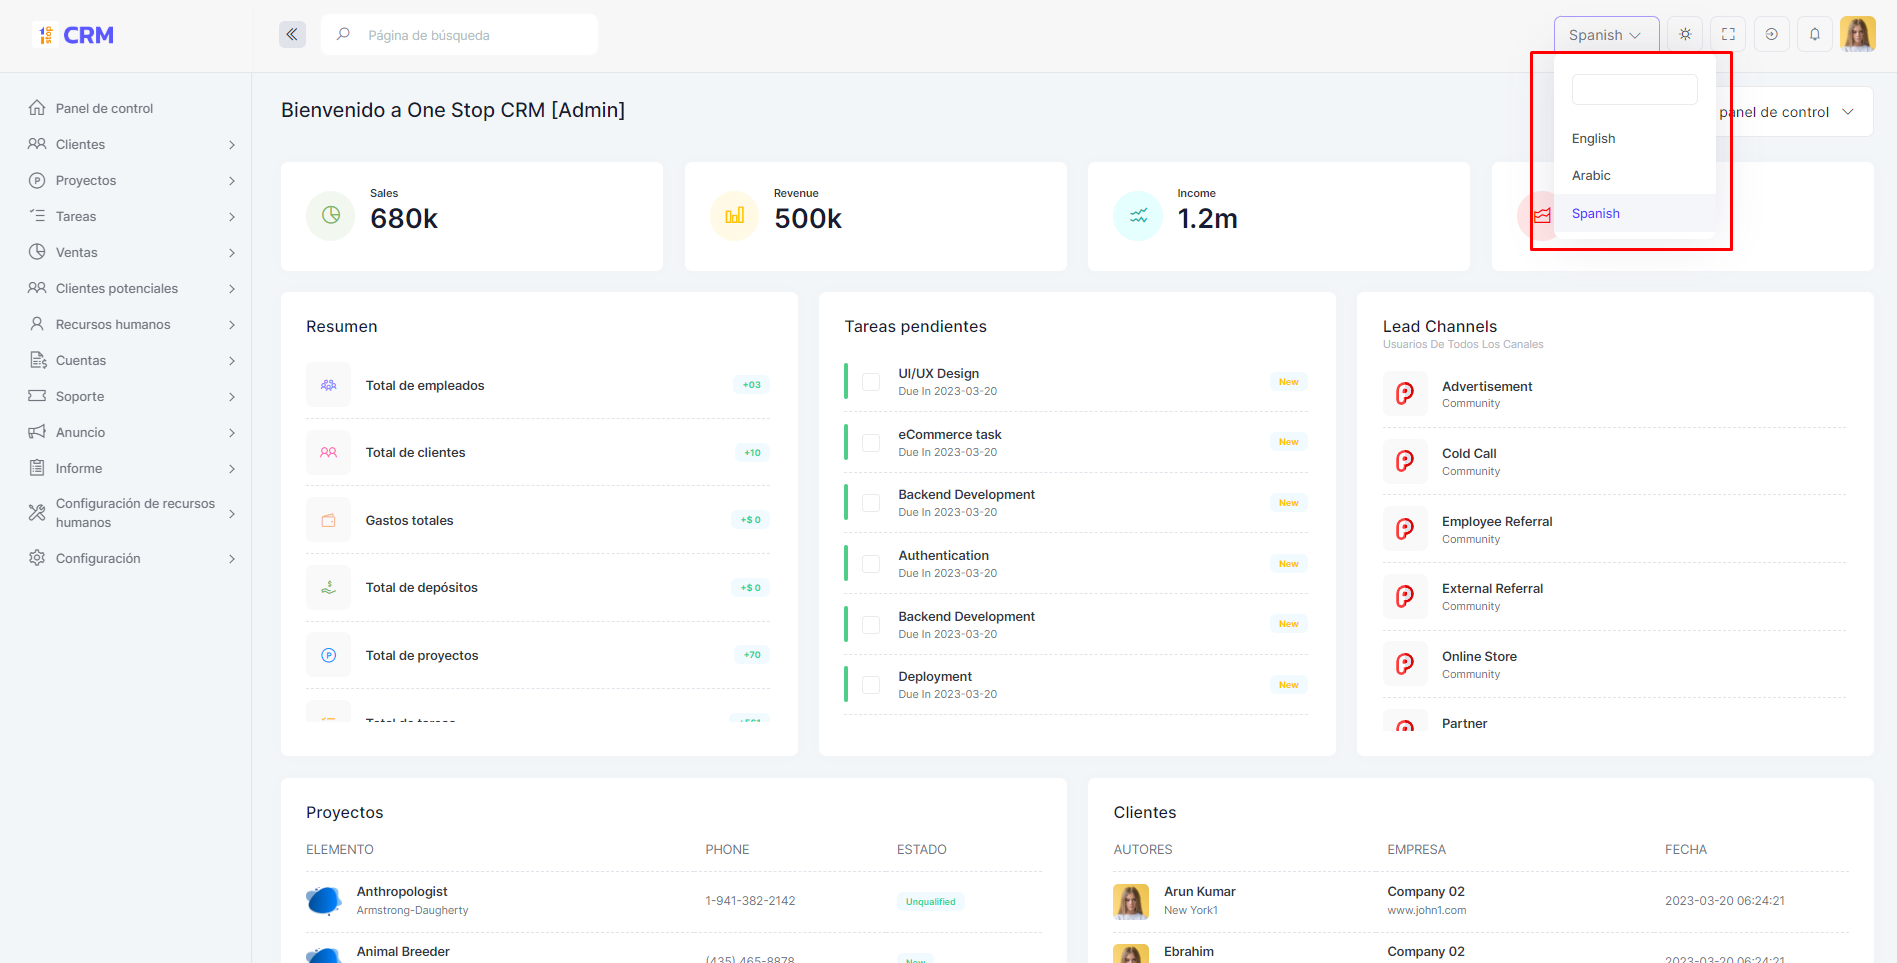Image resolution: width=1897 pixels, height=963 pixels.
Task: Click the Unqualified status badge
Action: pyautogui.click(x=930, y=901)
